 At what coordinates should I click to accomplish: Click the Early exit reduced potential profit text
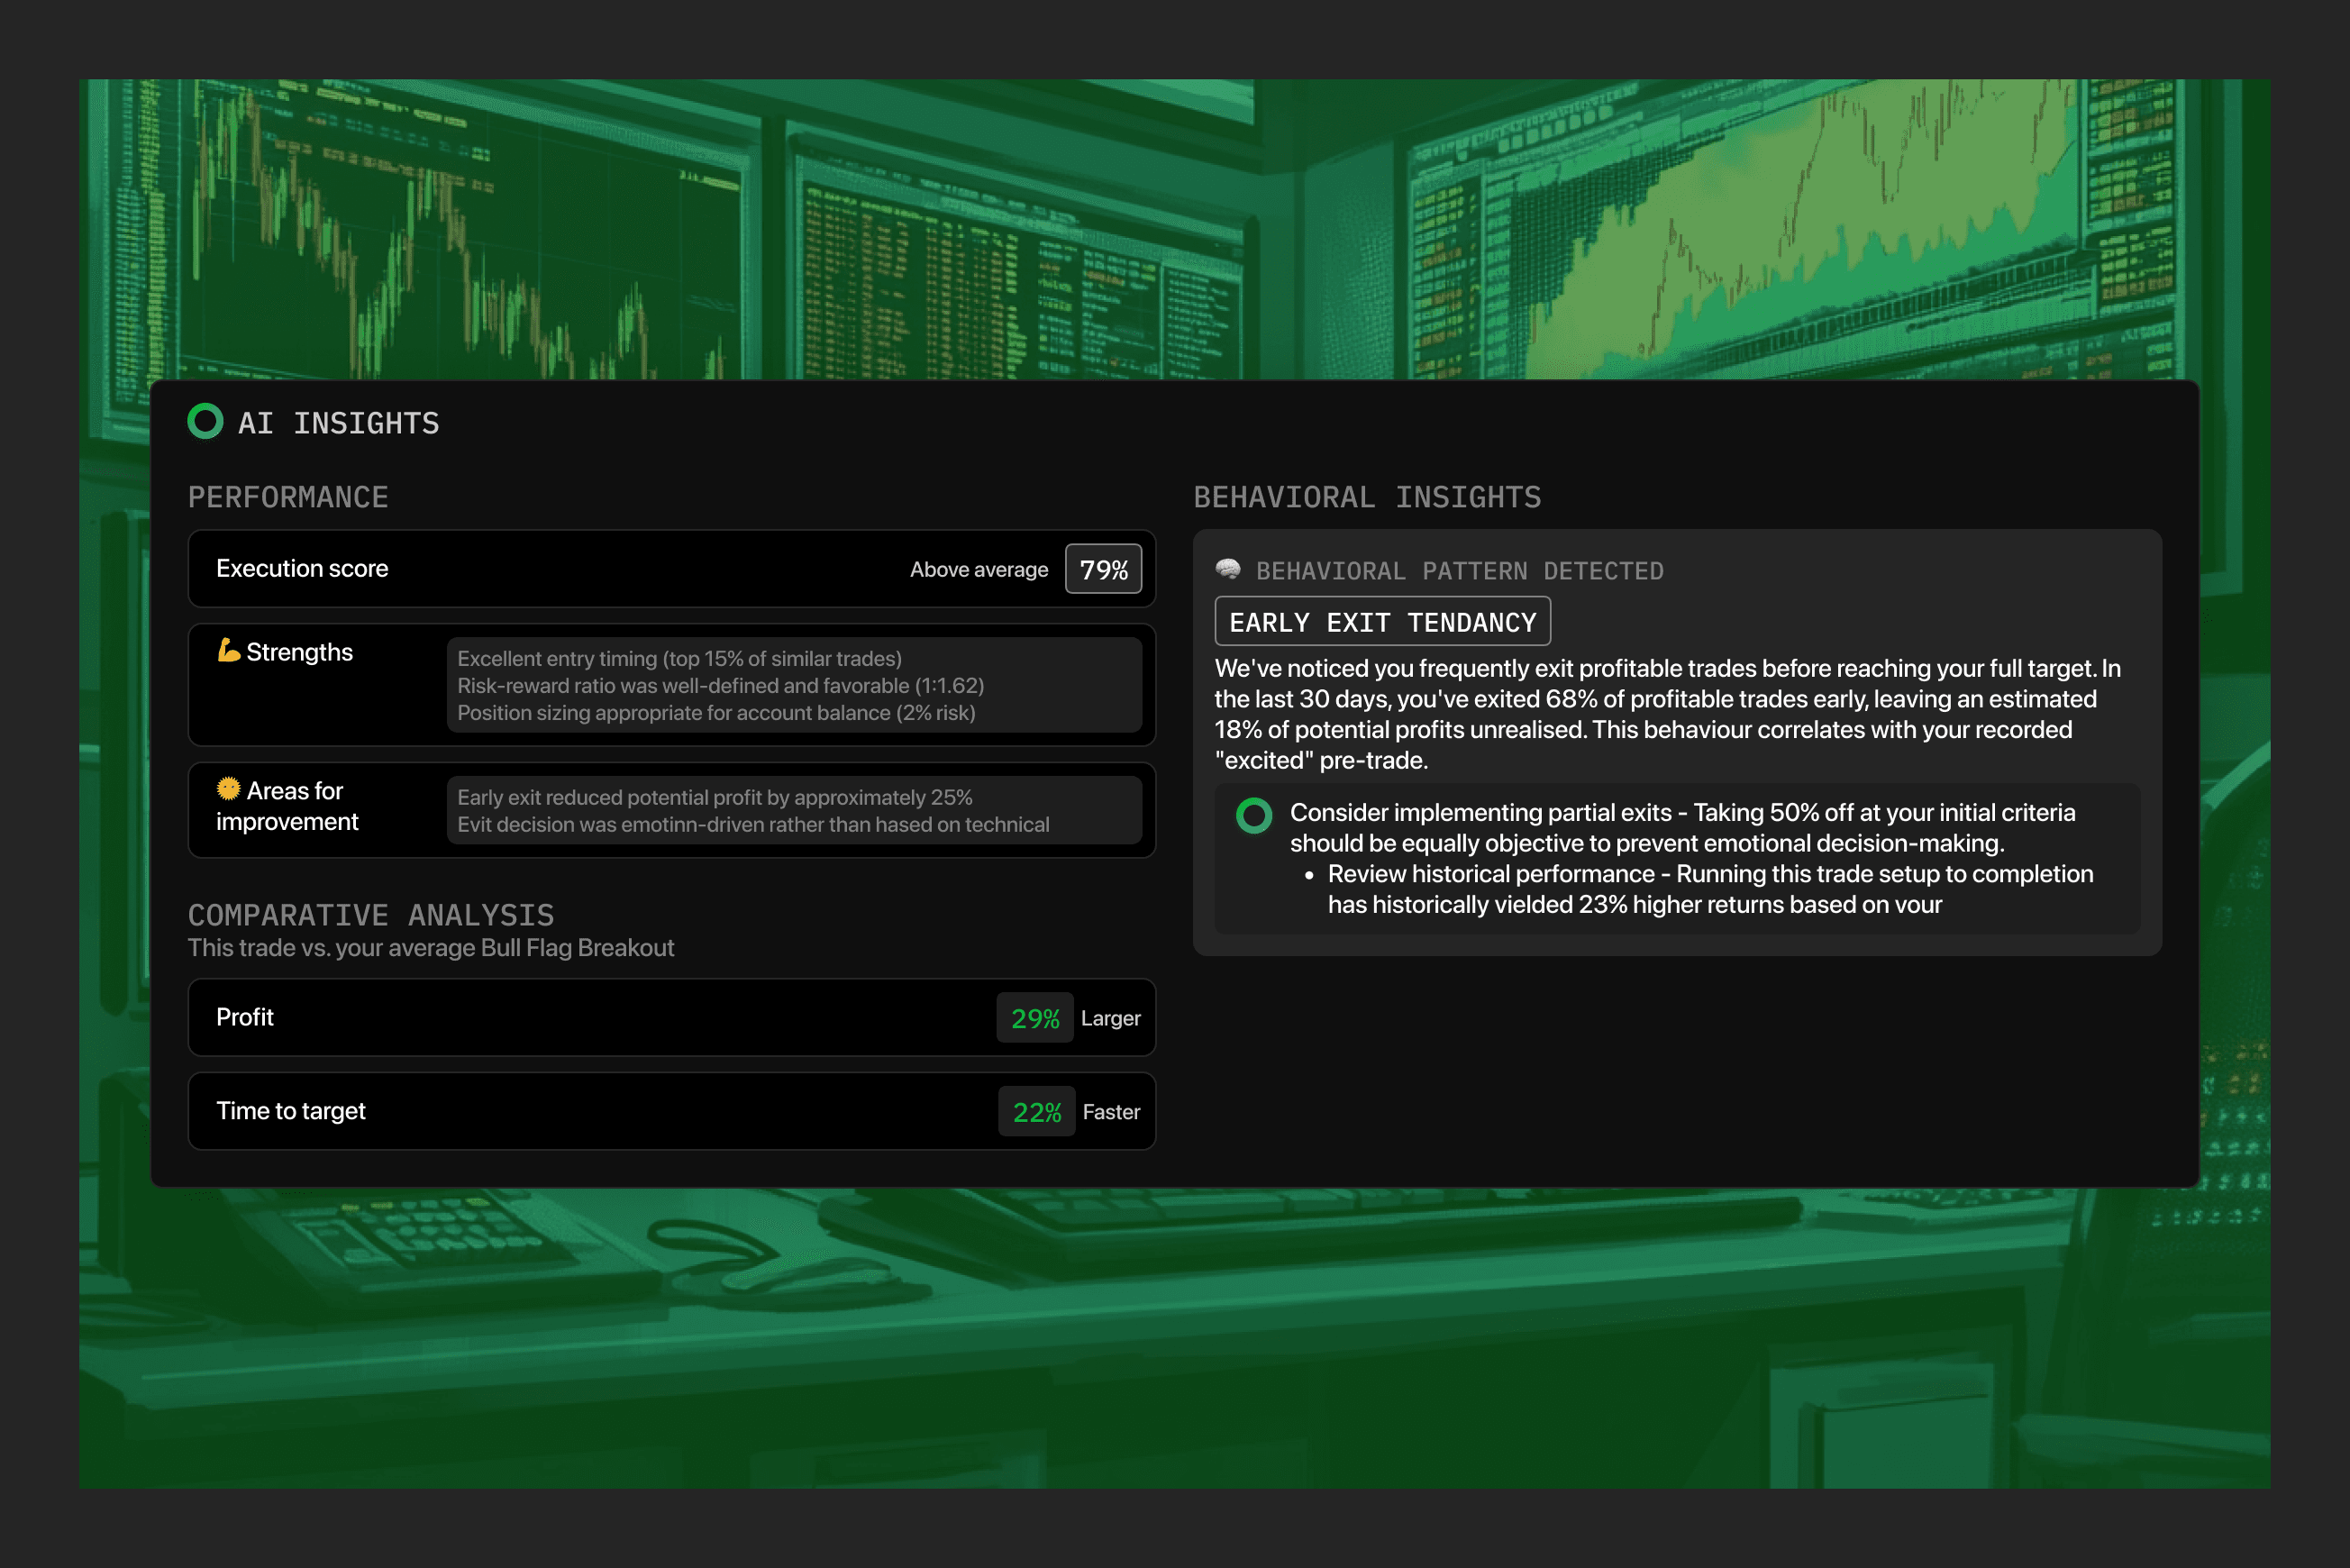715,797
